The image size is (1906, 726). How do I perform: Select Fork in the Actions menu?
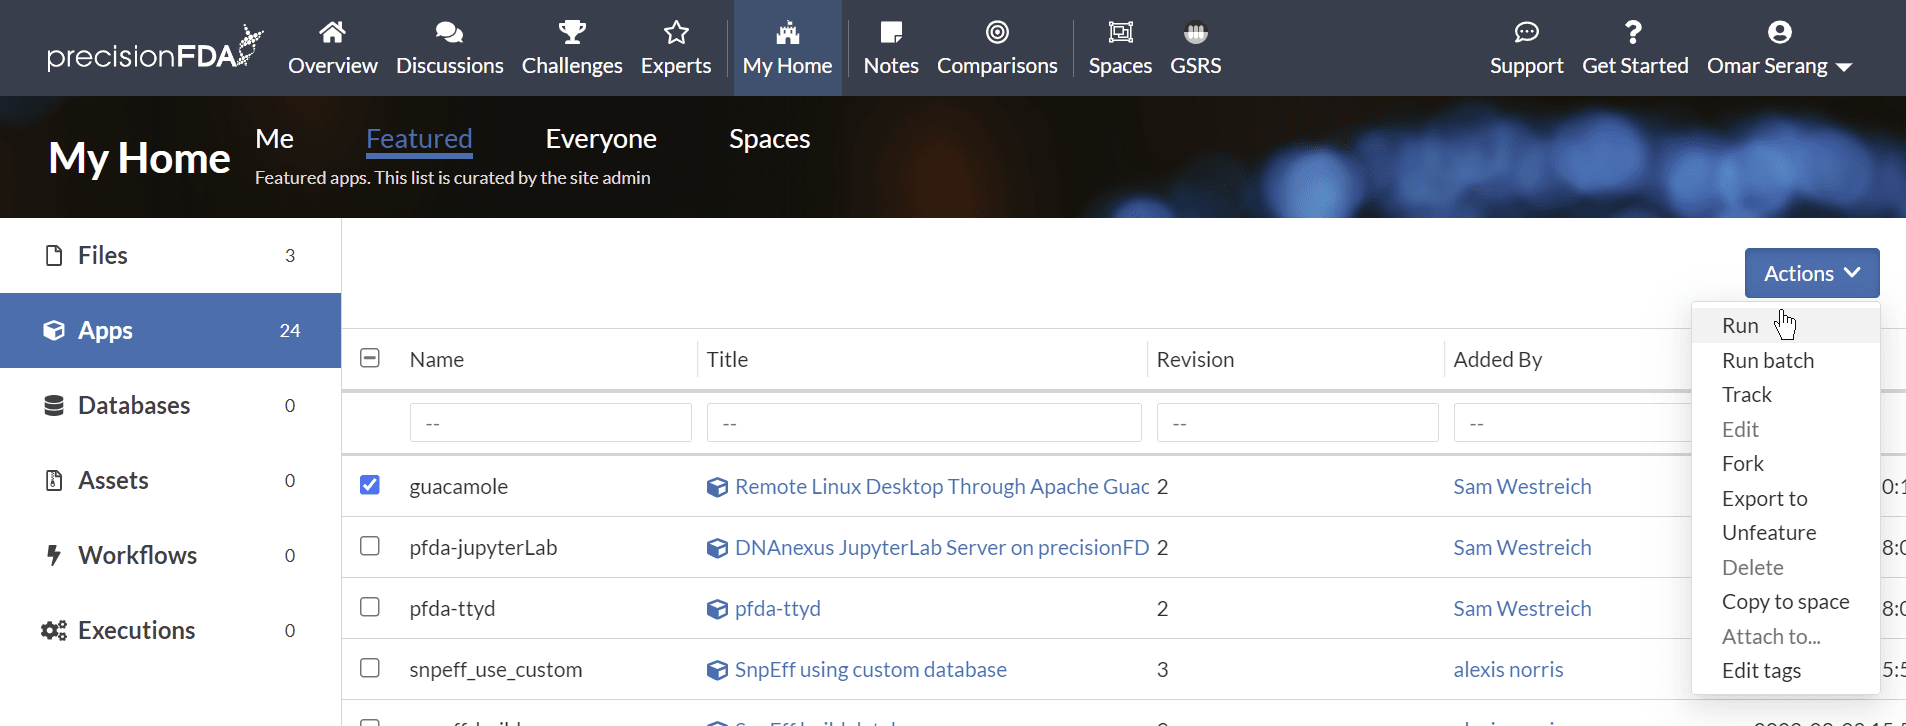click(1742, 464)
